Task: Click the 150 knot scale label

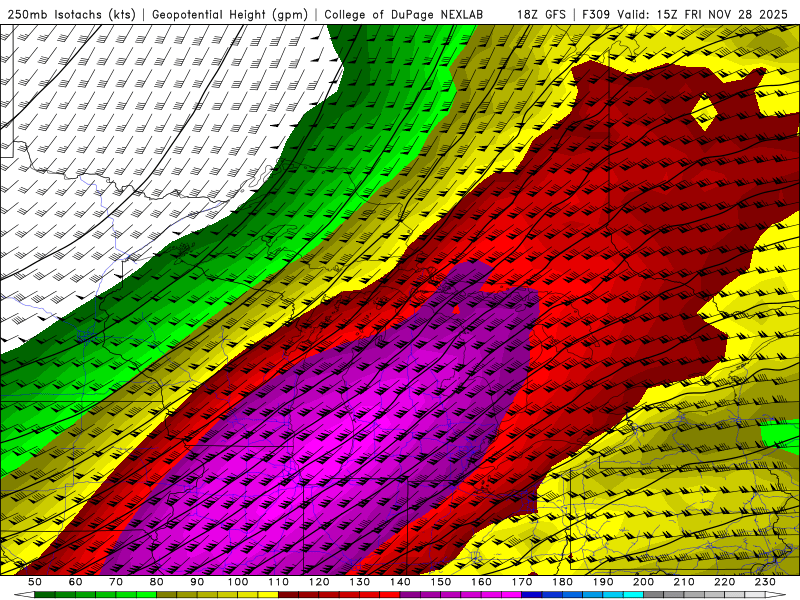Action: (440, 582)
